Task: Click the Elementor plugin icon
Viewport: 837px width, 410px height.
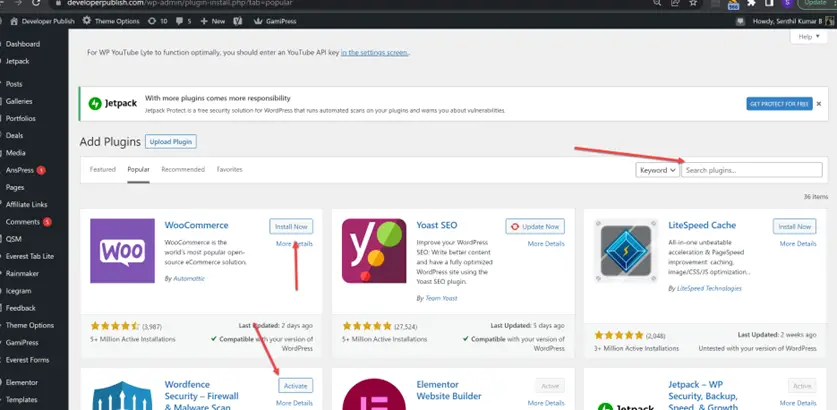Action: point(374,394)
